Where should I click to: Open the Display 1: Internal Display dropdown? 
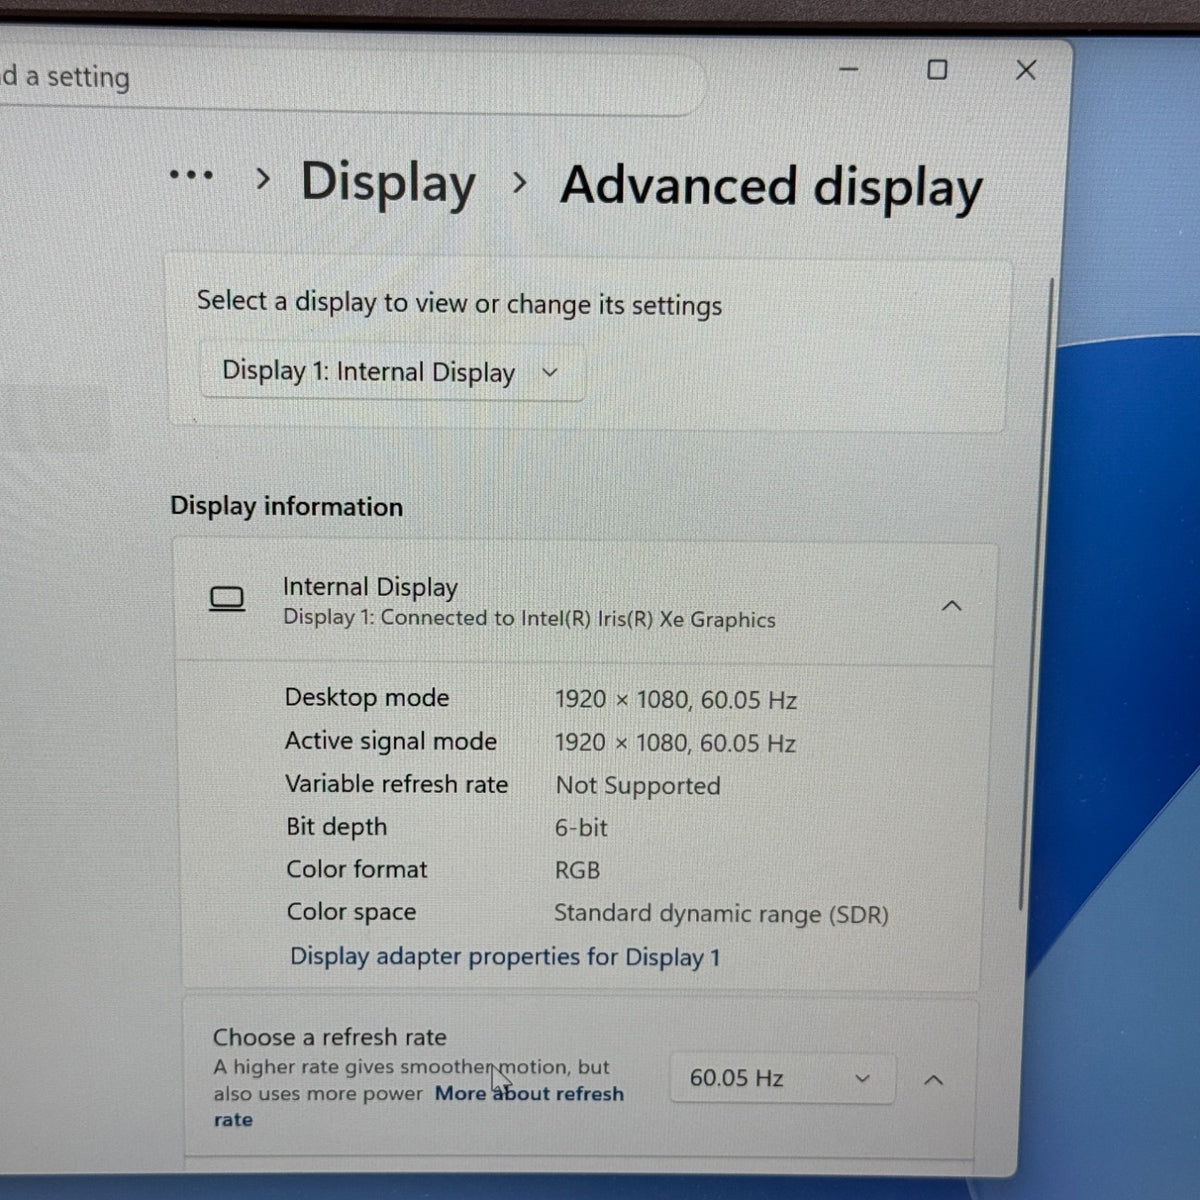point(391,372)
